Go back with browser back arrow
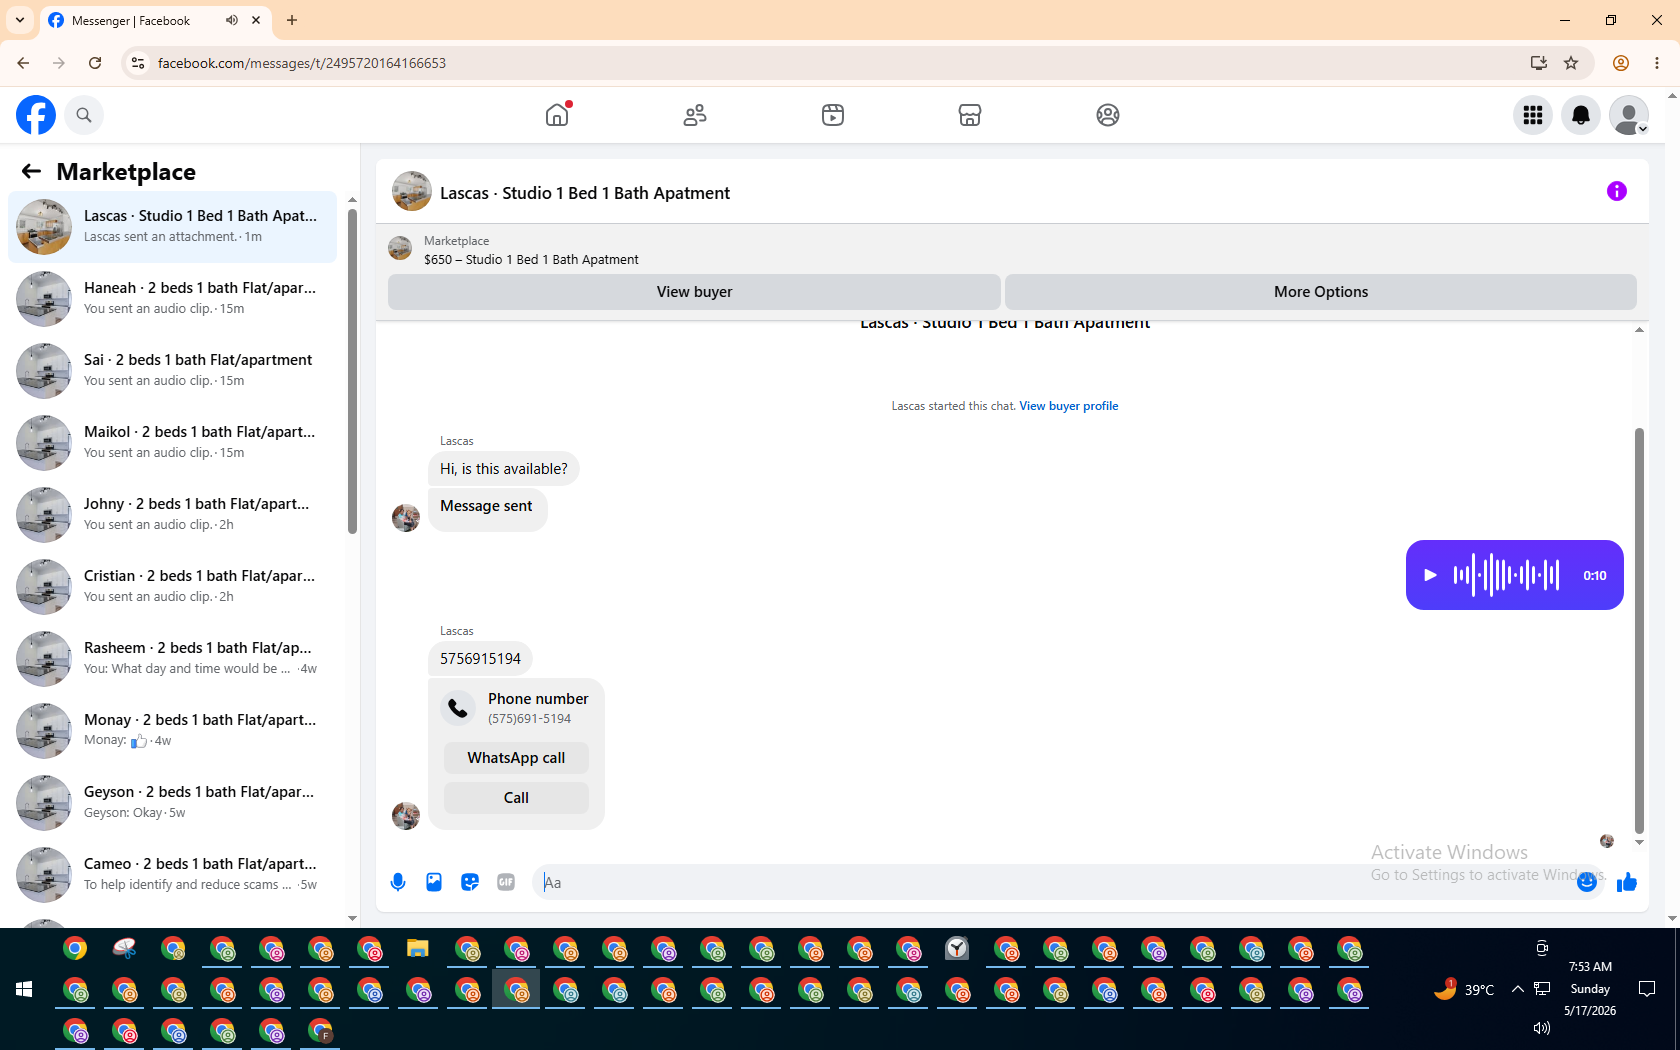The width and height of the screenshot is (1680, 1050). pos(23,63)
